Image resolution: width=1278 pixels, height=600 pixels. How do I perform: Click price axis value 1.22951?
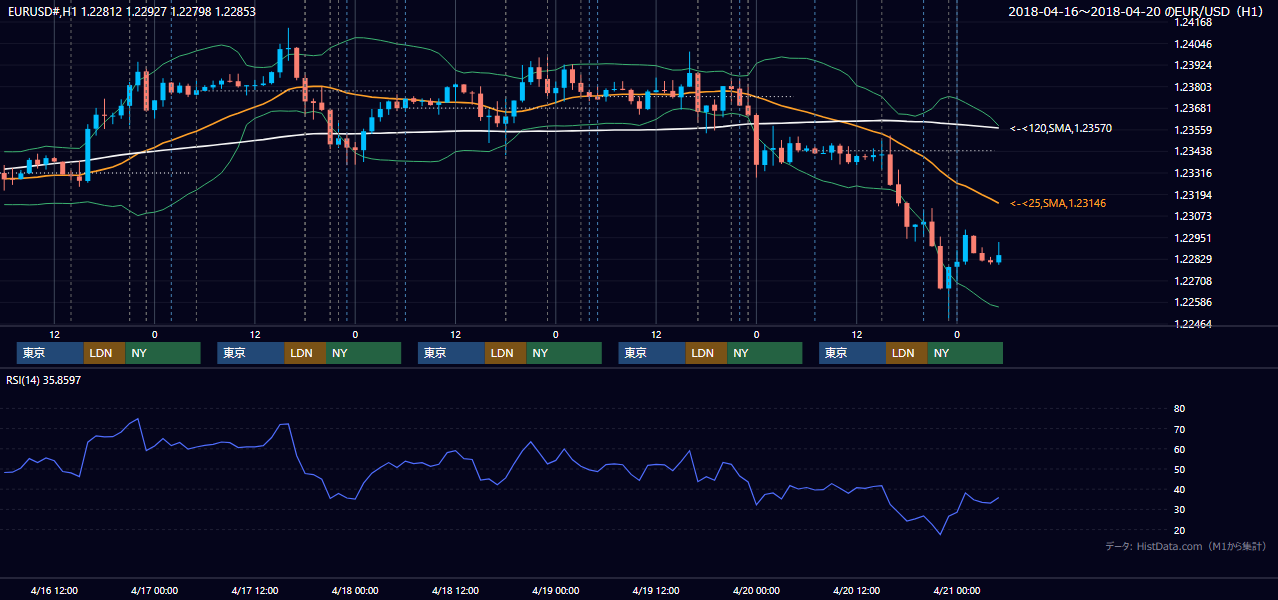[1193, 238]
